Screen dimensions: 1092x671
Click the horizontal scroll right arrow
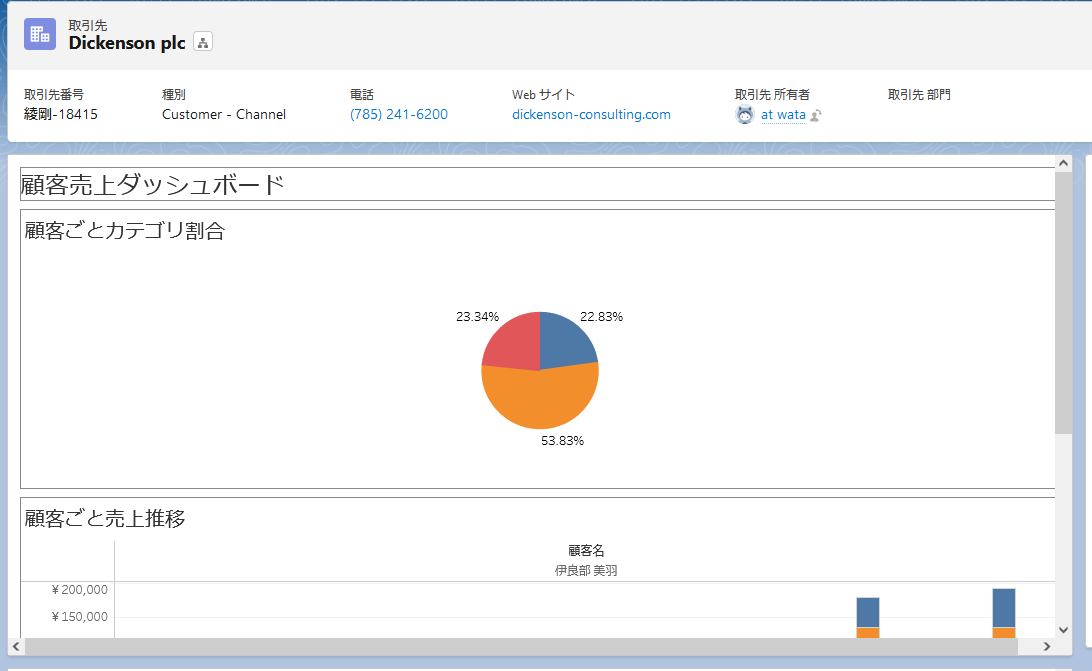[x=1046, y=647]
